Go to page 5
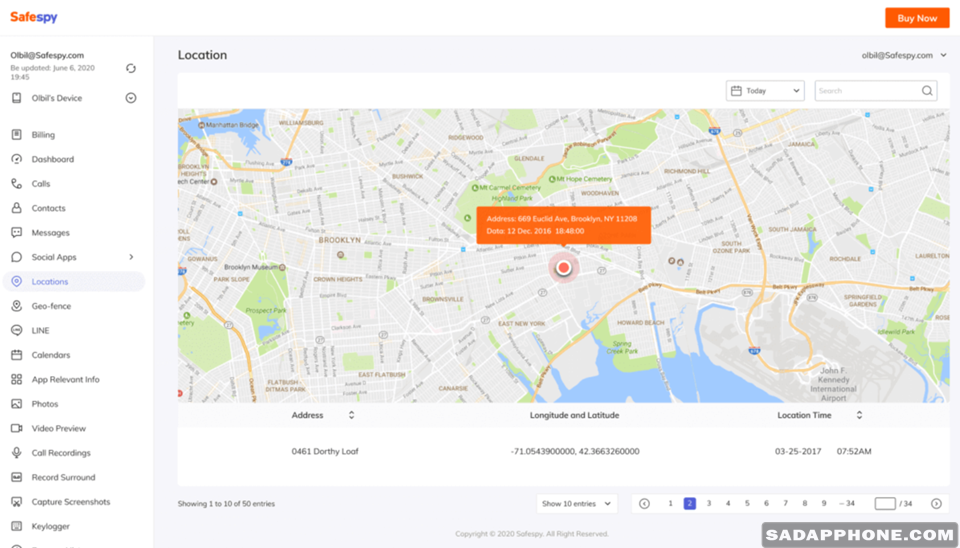Screen dimensions: 960x548 (747, 503)
